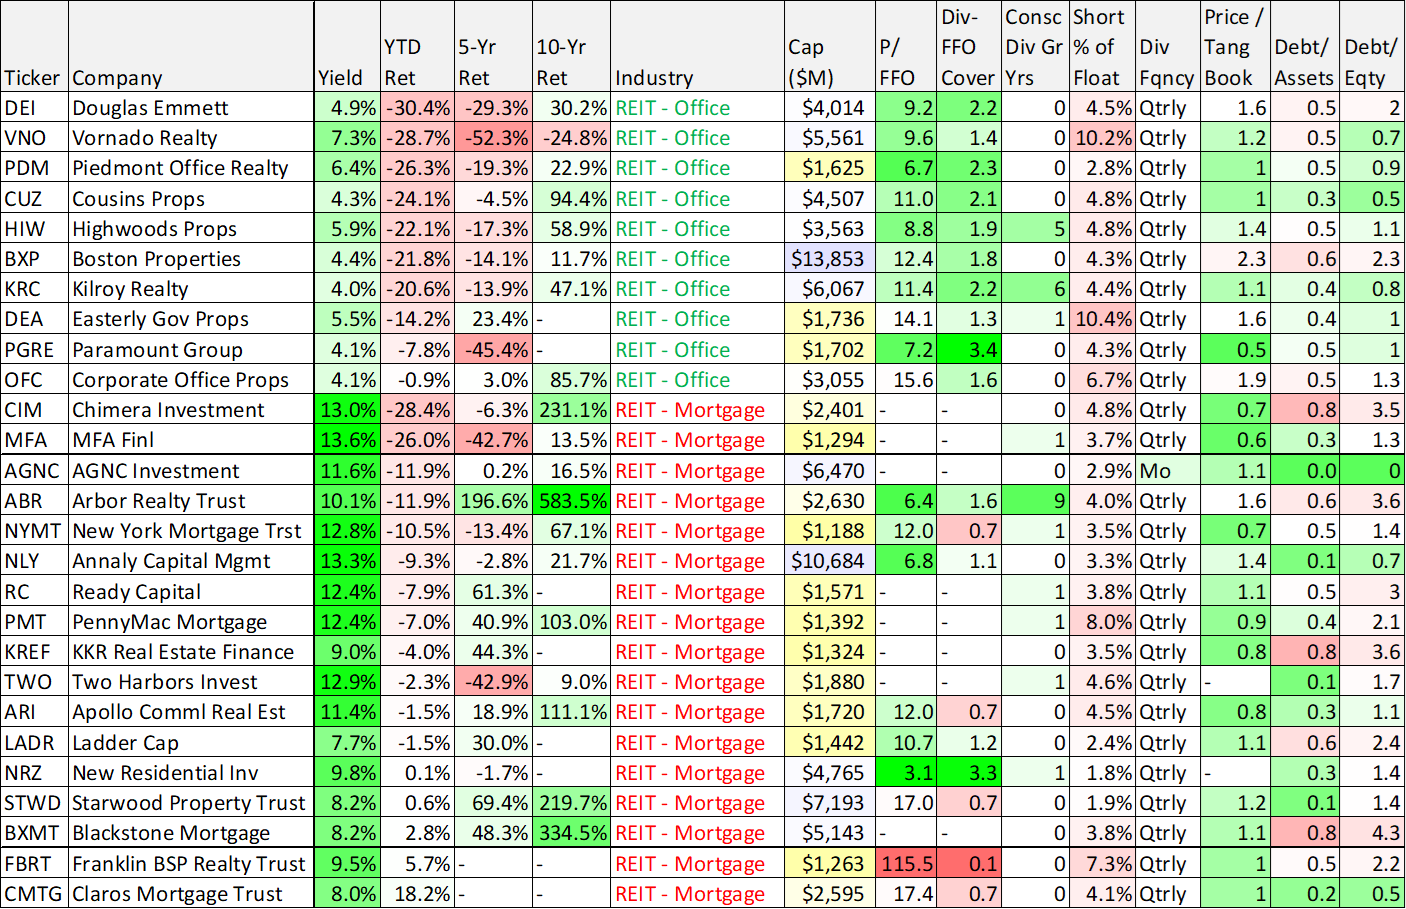
Task: Select the Piedmont Office Realty cell
Action: pos(191,168)
